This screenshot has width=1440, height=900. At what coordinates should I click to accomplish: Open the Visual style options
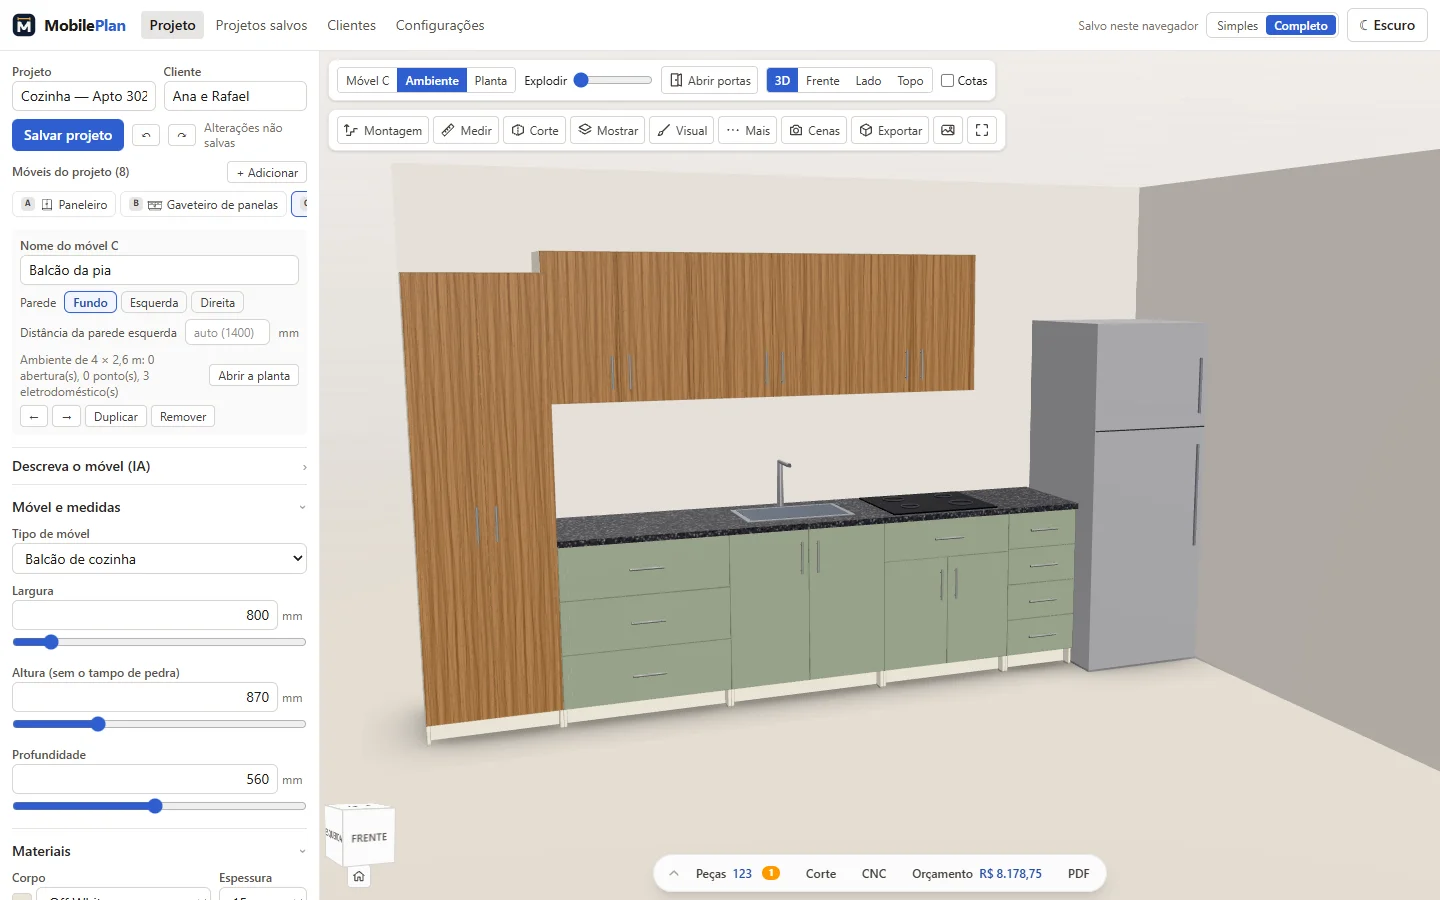coord(681,130)
